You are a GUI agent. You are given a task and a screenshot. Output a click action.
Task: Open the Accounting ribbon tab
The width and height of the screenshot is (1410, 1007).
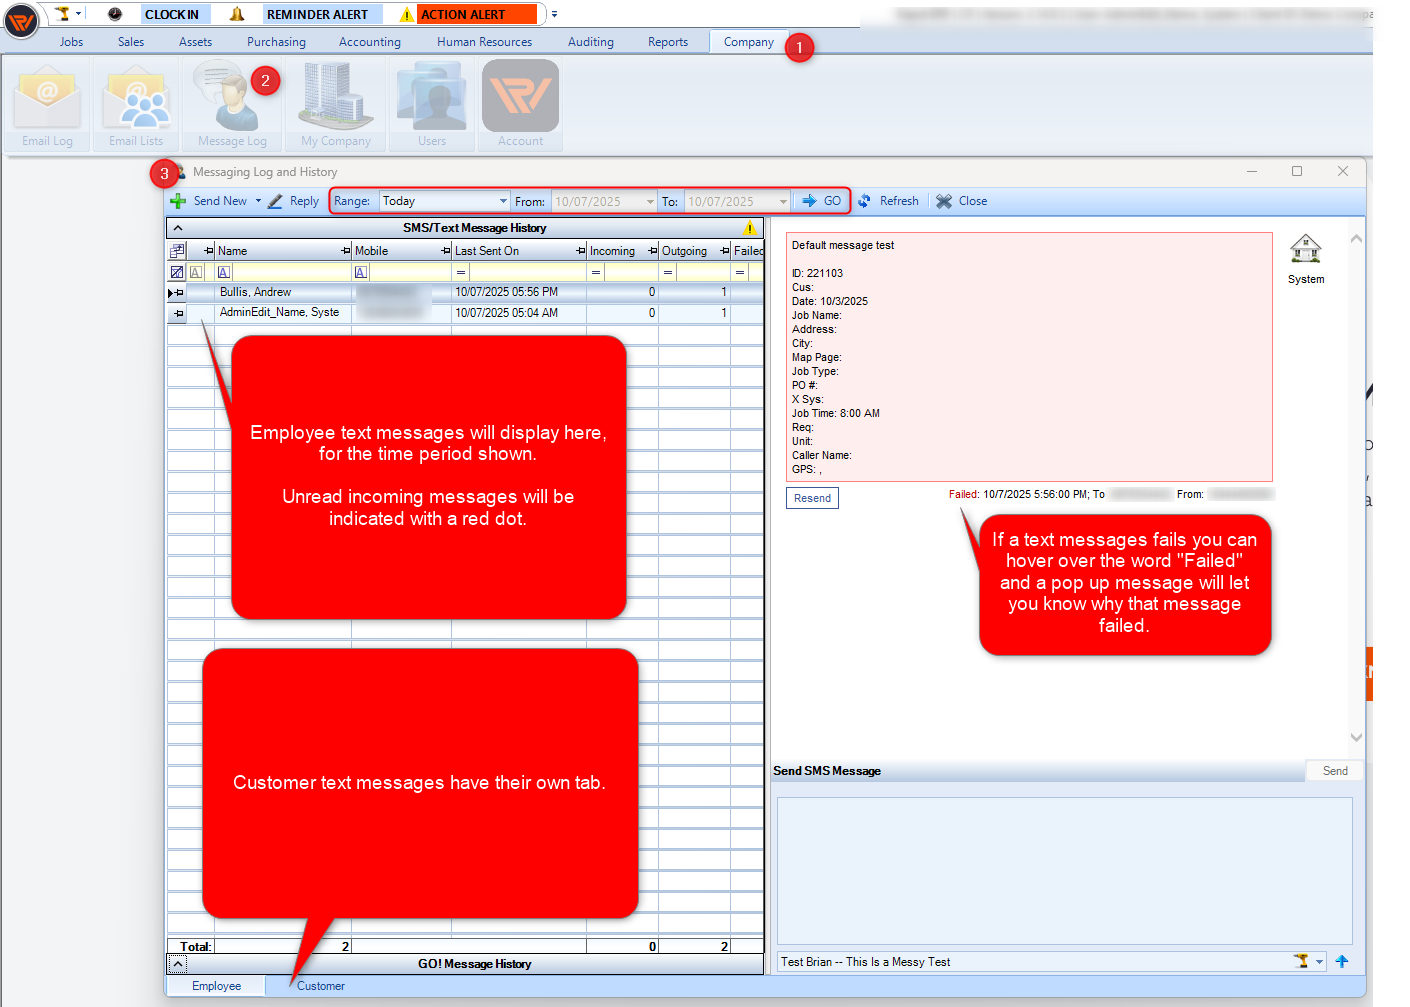point(369,42)
